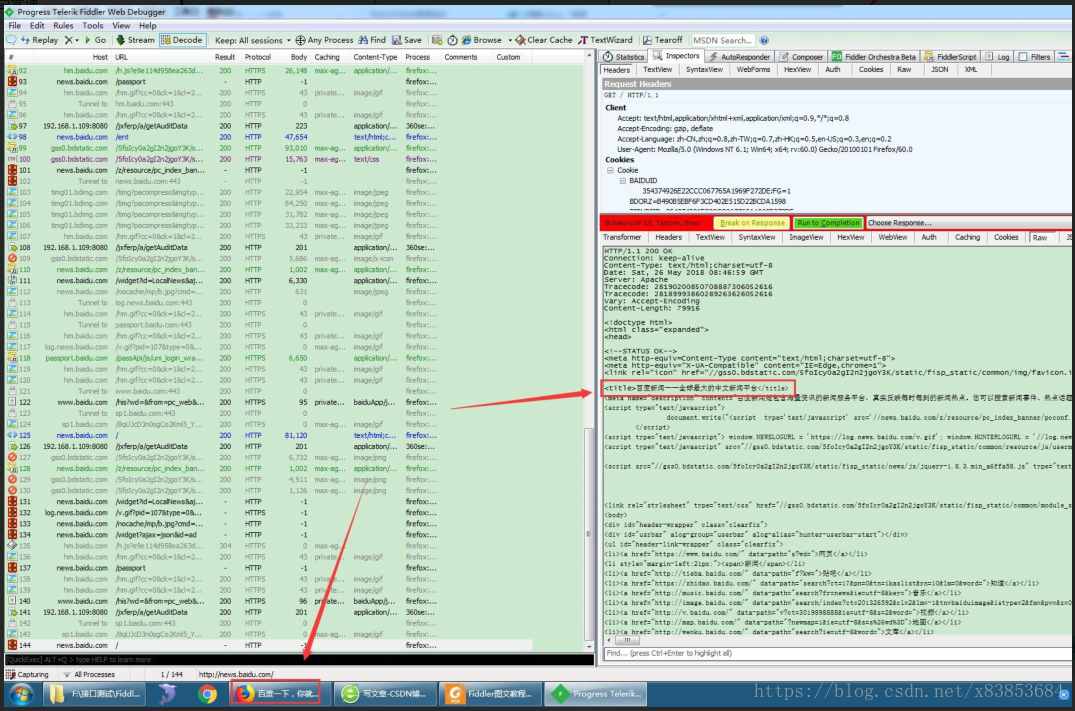This screenshot has width=1075, height=711.
Task: Open Find sessions tool
Action: [x=372, y=40]
